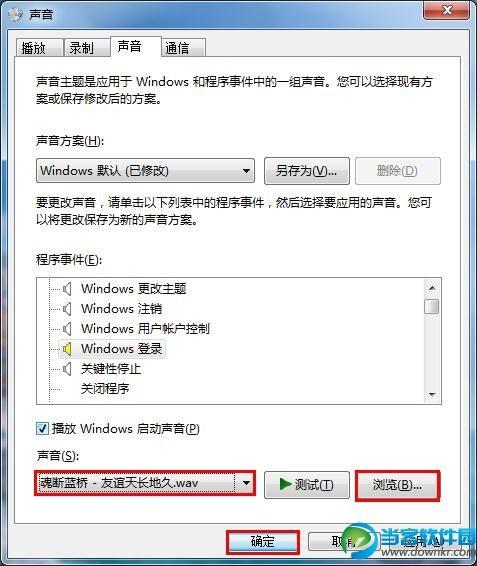The width and height of the screenshot is (477, 566).
Task: Click the sound dialog title bar icon
Action: pos(16,14)
